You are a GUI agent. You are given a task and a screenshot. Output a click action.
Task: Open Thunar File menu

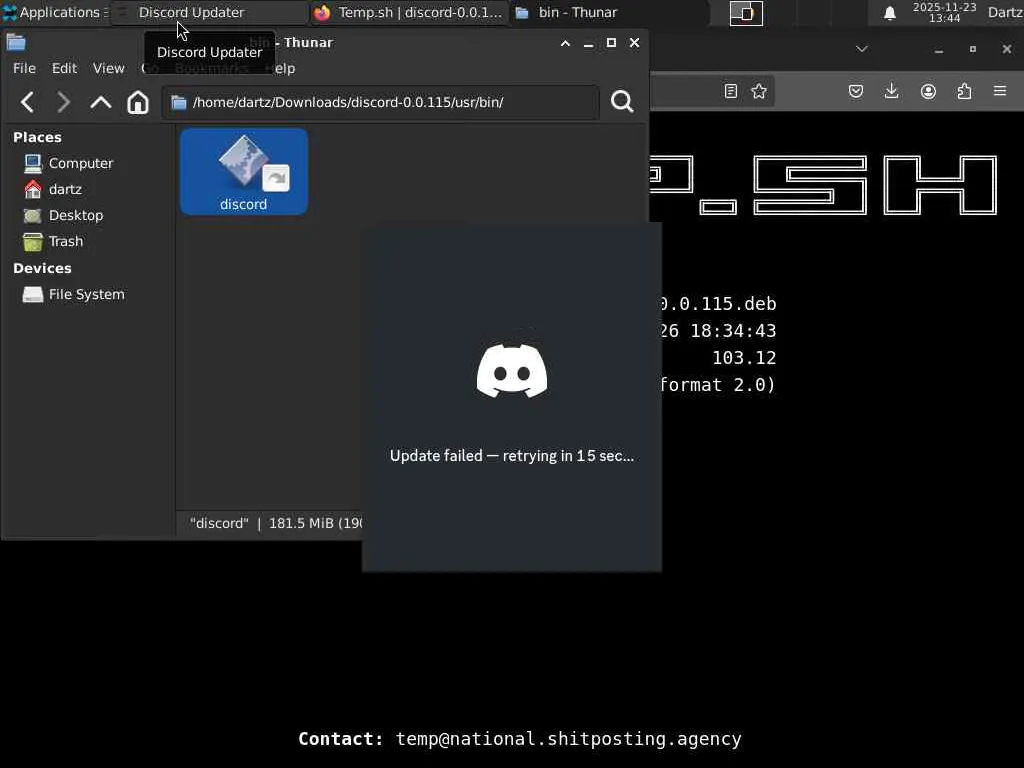(24, 68)
